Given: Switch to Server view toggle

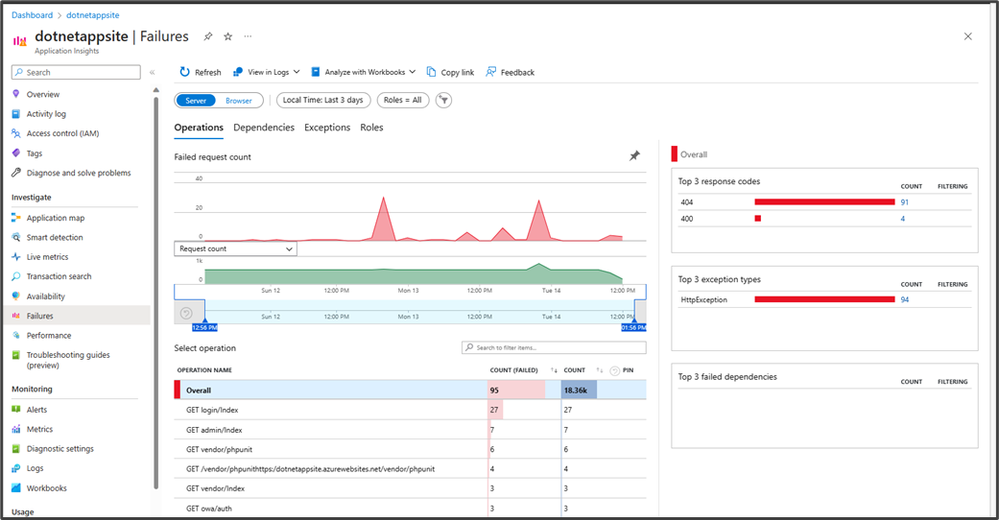Looking at the screenshot, I should [x=196, y=101].
